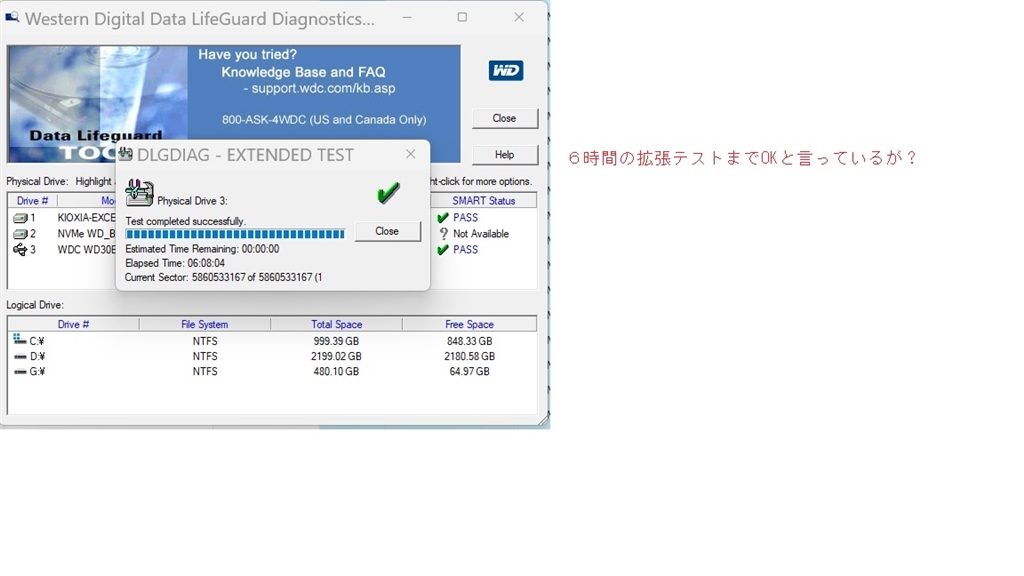Select the USB icon for drive 3

[20, 249]
